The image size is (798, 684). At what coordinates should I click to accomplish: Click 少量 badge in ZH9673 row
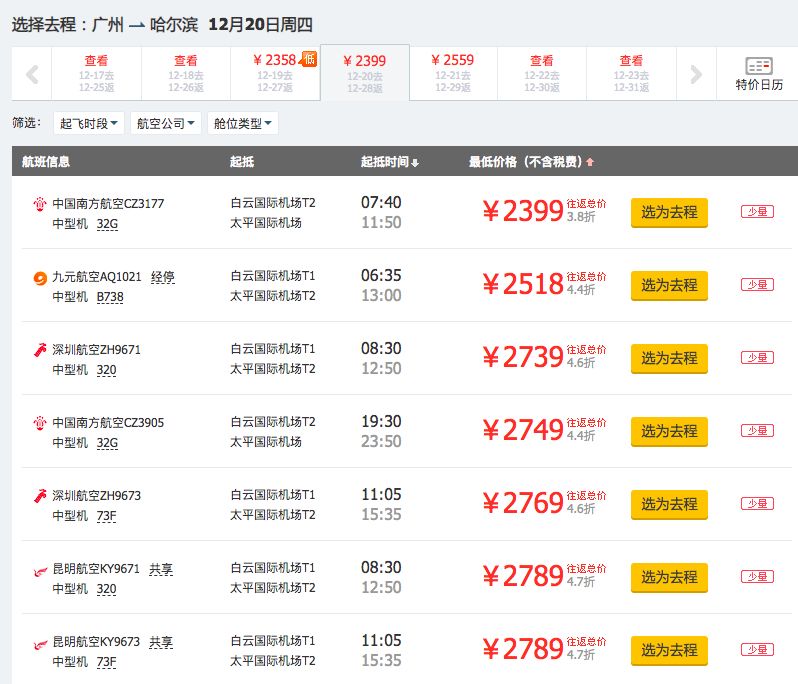click(x=757, y=504)
